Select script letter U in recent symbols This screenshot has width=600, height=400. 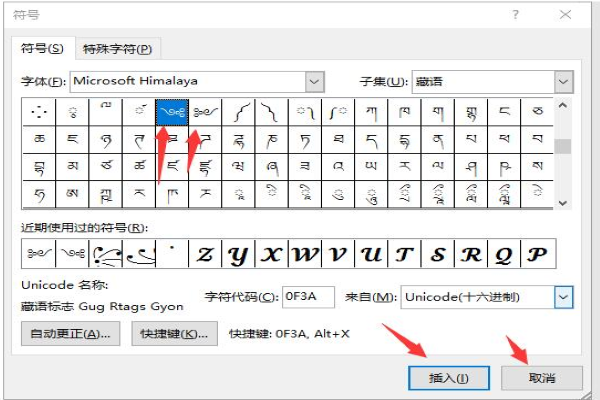(372, 254)
